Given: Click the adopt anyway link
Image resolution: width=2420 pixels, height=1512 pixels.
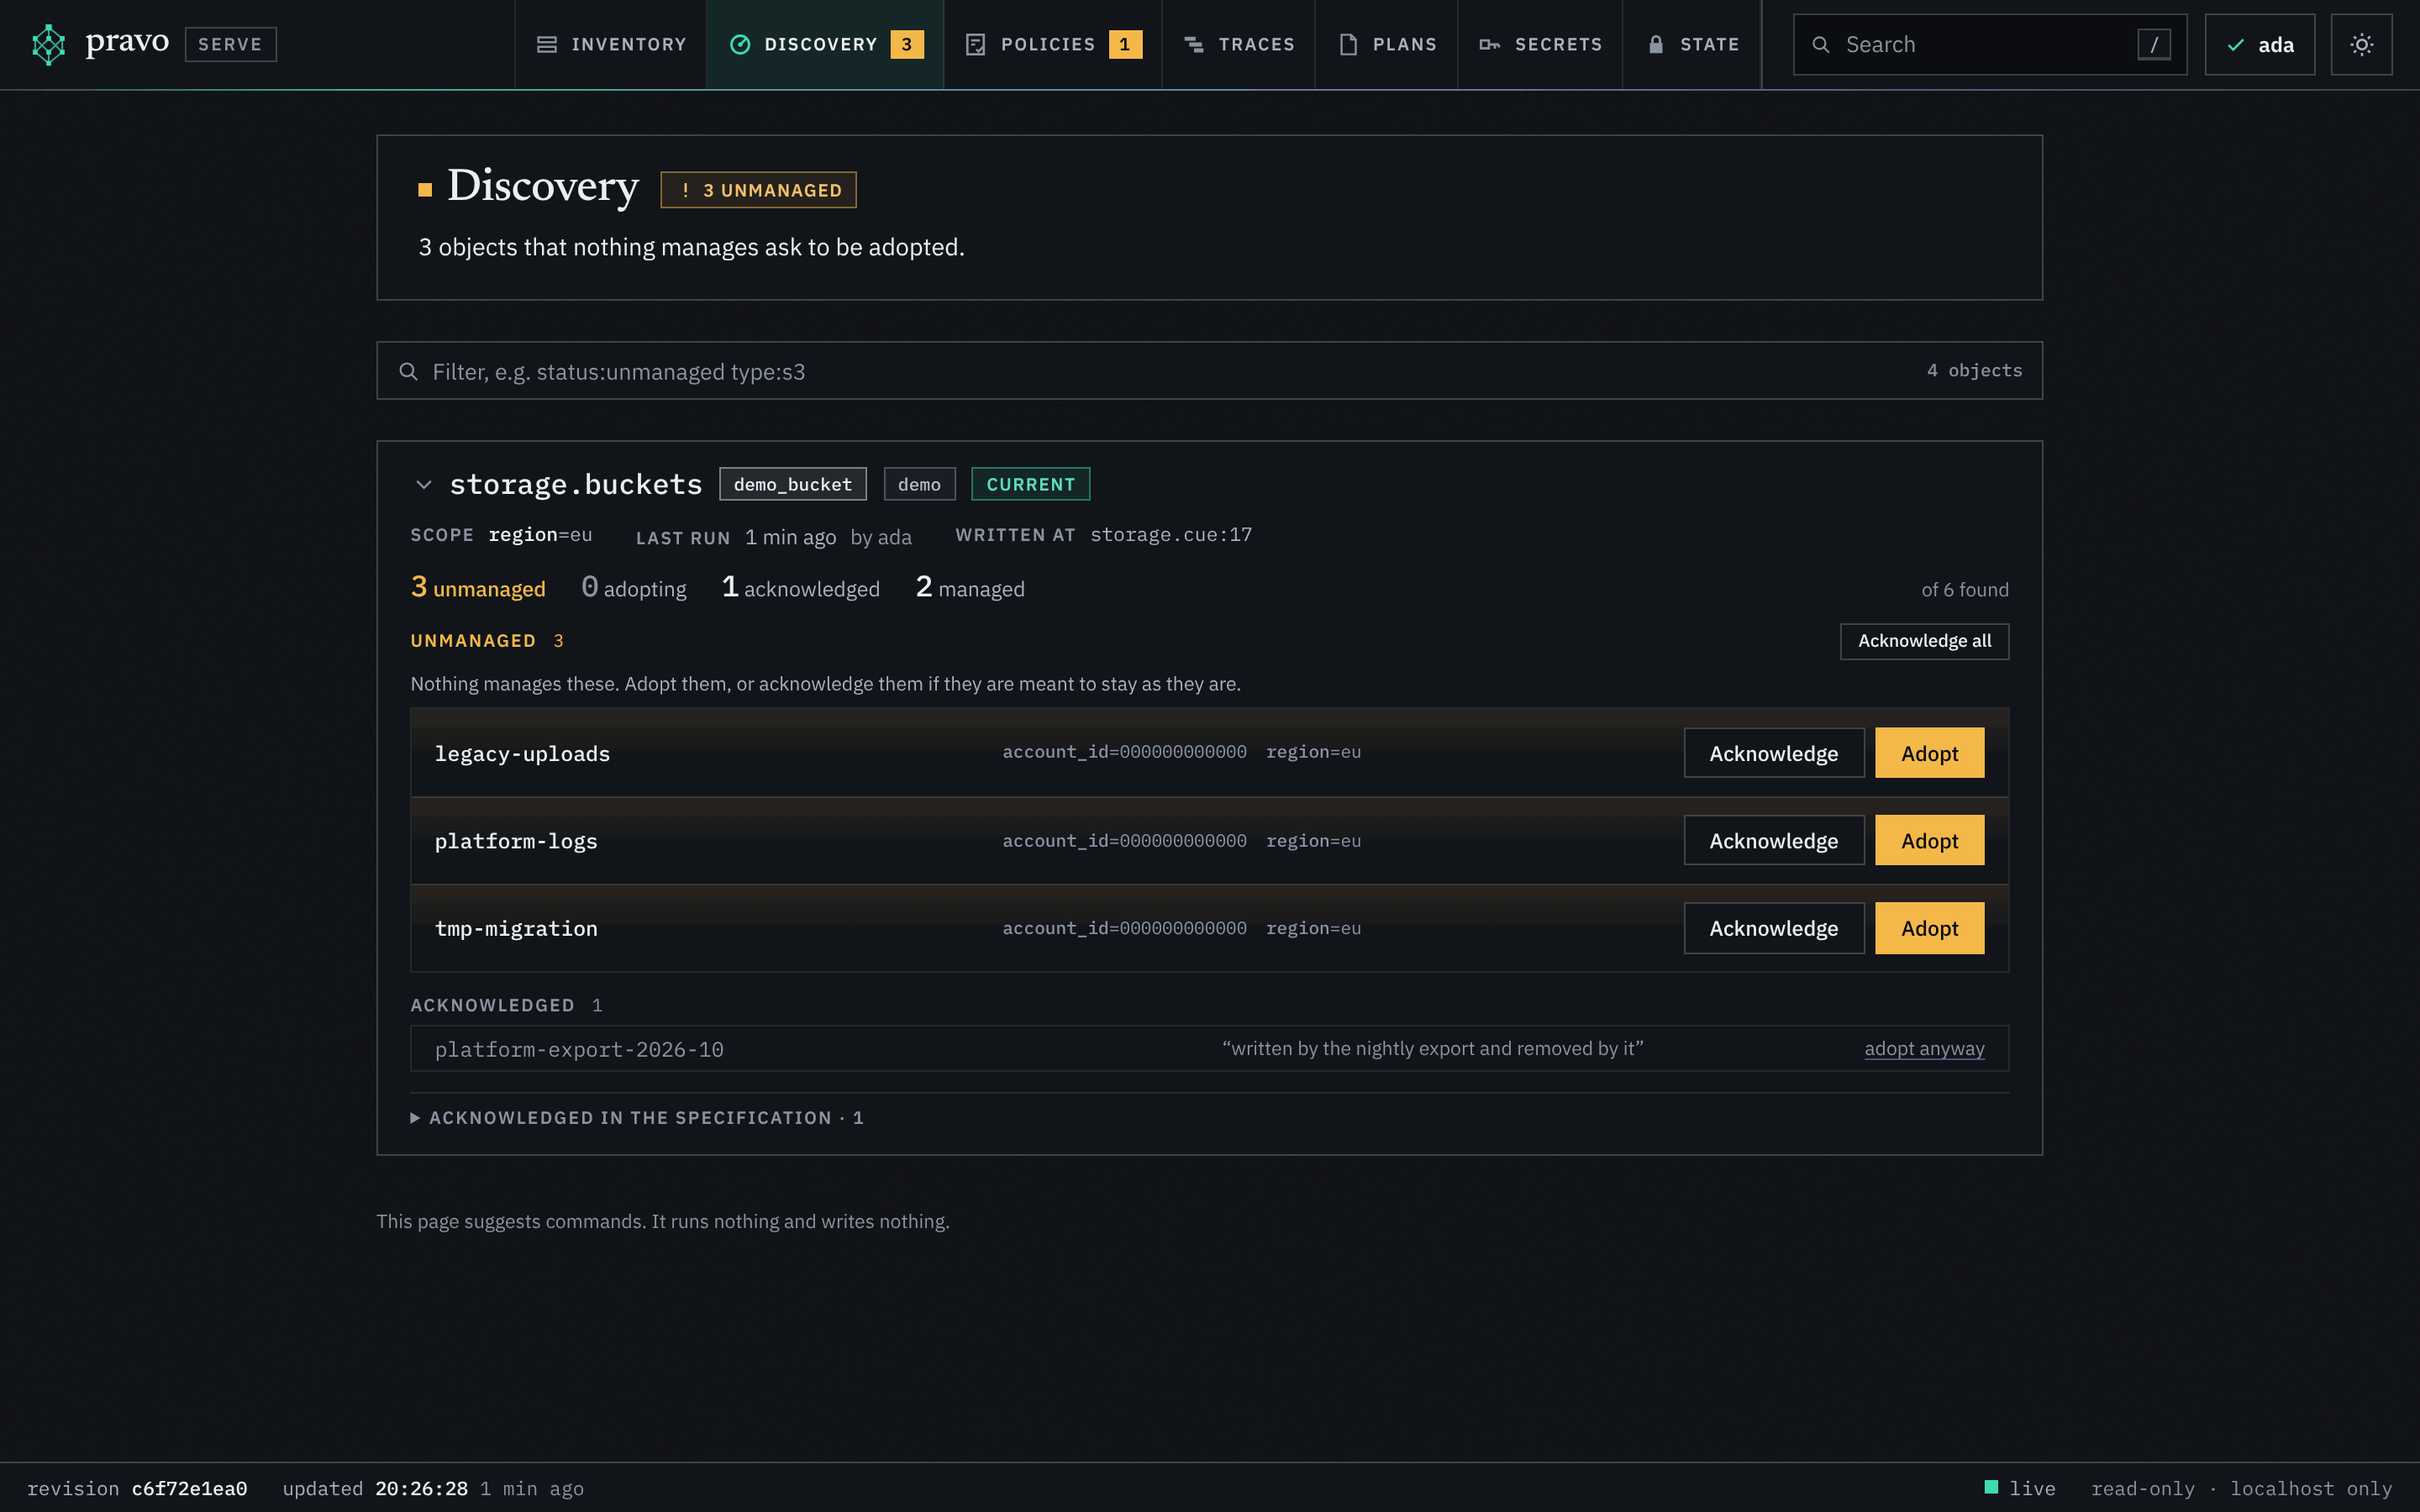Looking at the screenshot, I should click(x=1924, y=1048).
